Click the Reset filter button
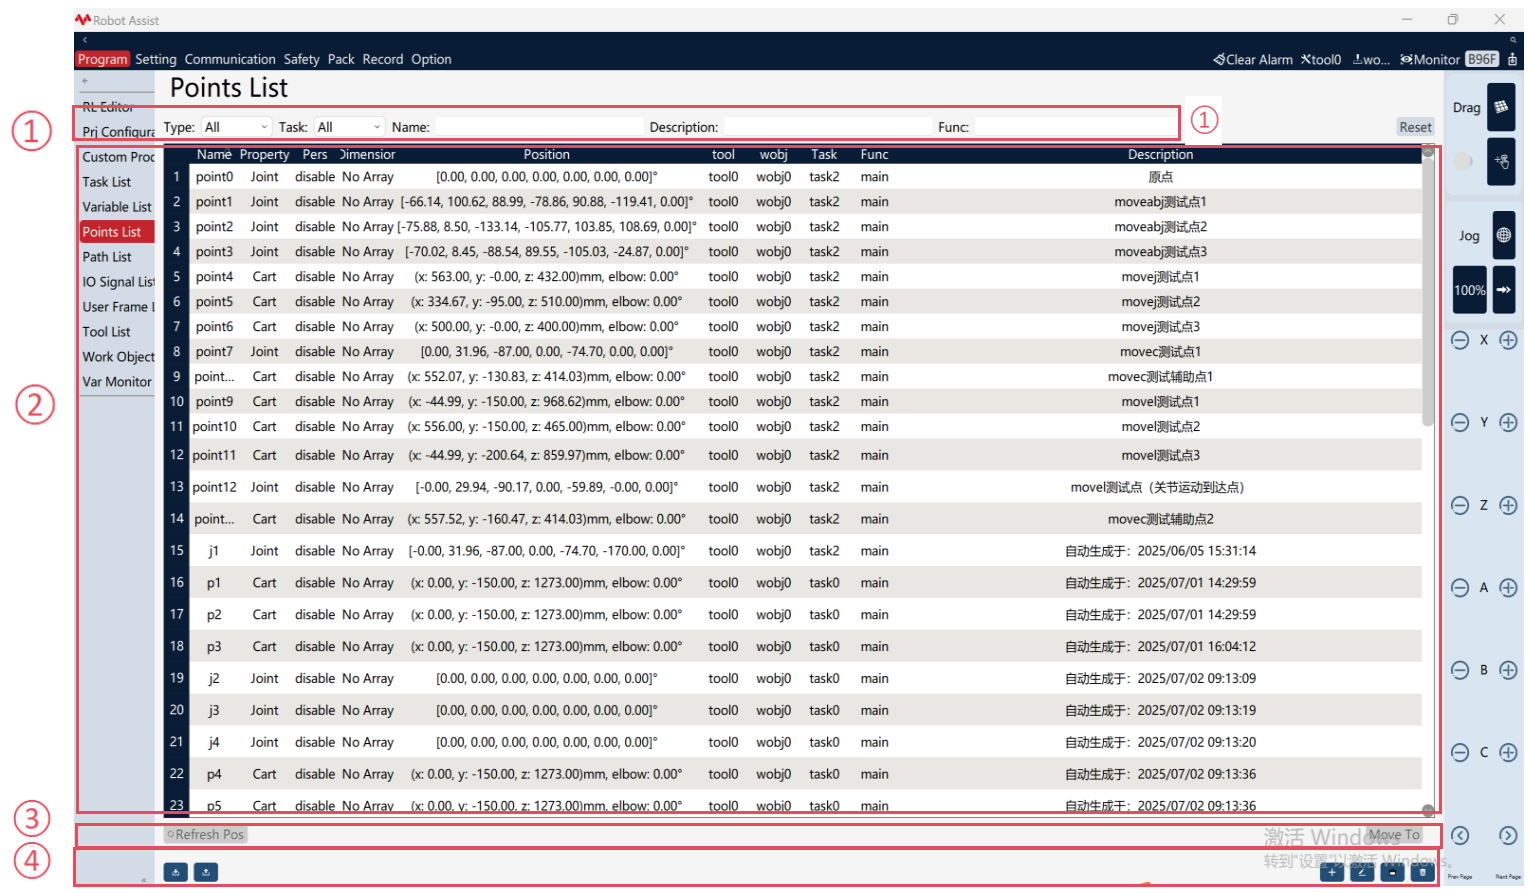Image resolution: width=1528 pixels, height=893 pixels. (x=1415, y=127)
